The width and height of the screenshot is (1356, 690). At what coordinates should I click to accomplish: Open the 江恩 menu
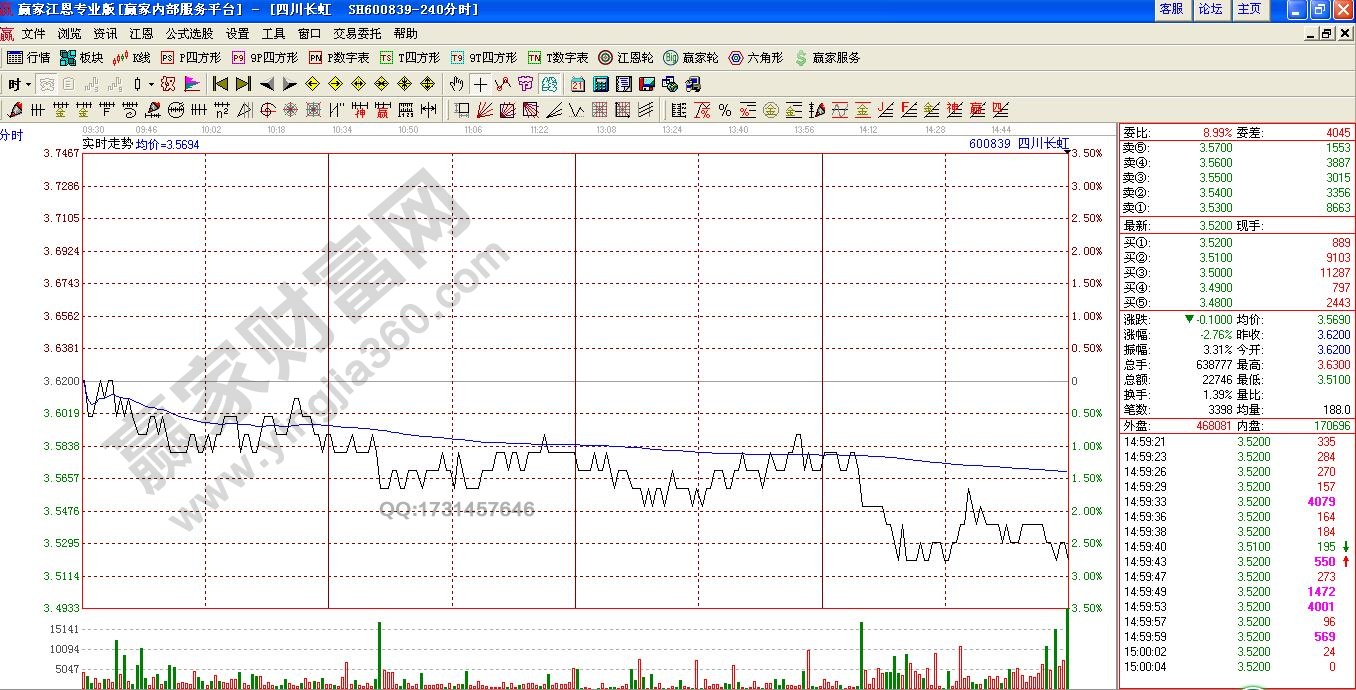pos(141,34)
